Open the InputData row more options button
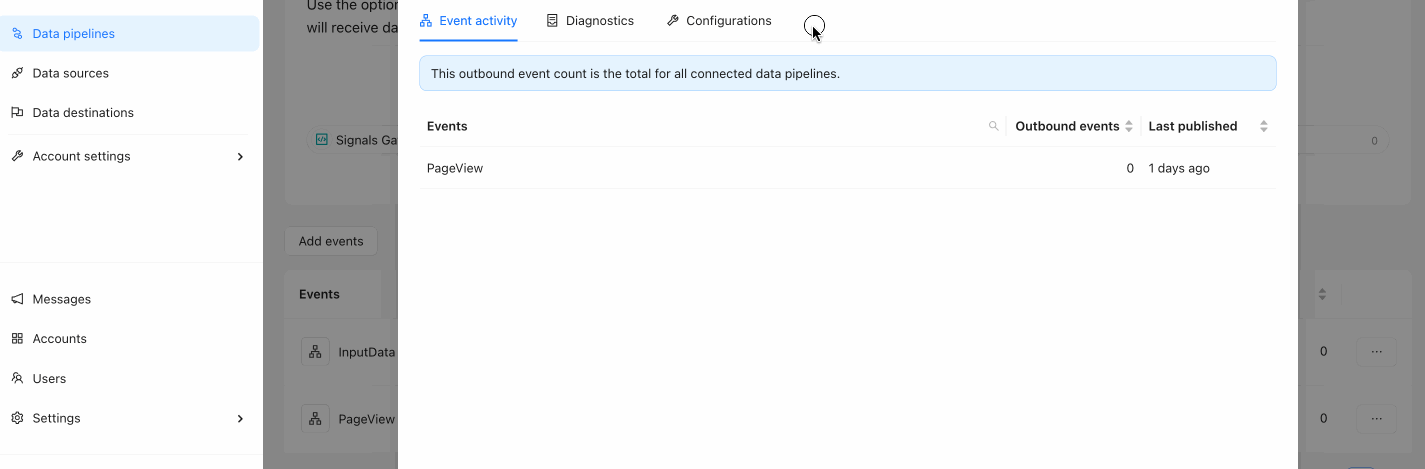The image size is (1425, 469). pyautogui.click(x=1376, y=351)
